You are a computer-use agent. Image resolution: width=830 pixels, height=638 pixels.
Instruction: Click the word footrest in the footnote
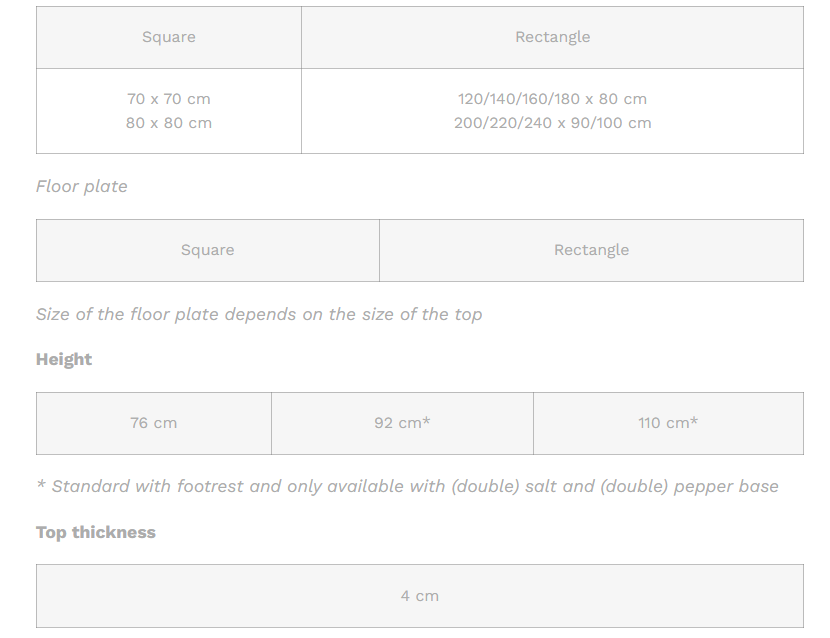(210, 487)
